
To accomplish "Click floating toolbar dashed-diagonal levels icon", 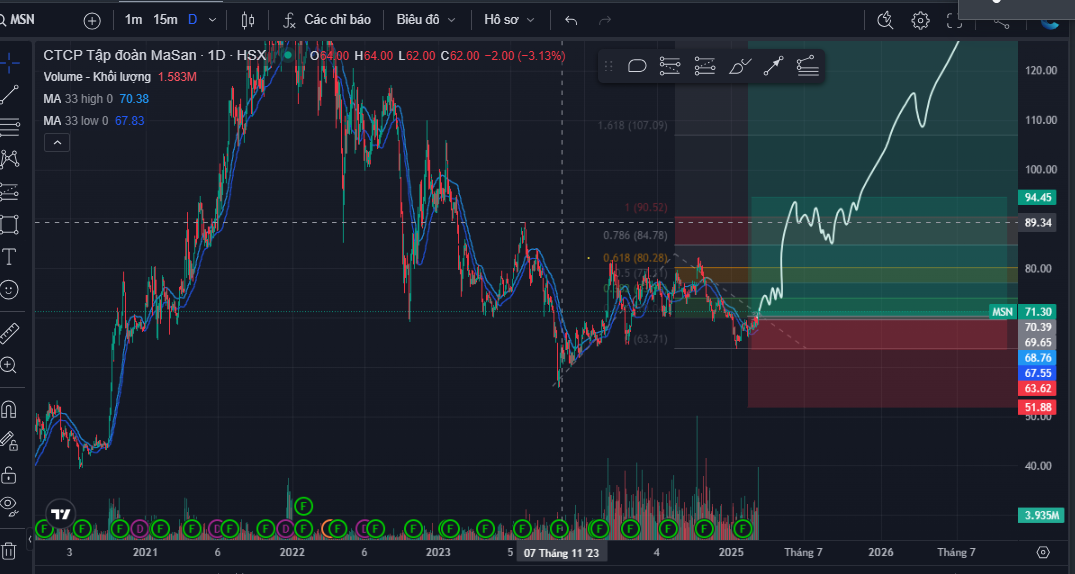I will (x=670, y=66).
